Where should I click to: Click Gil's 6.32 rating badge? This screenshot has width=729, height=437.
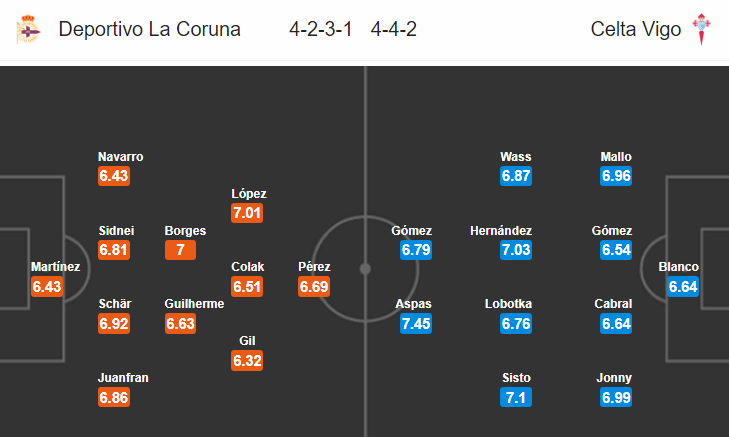[x=247, y=361]
